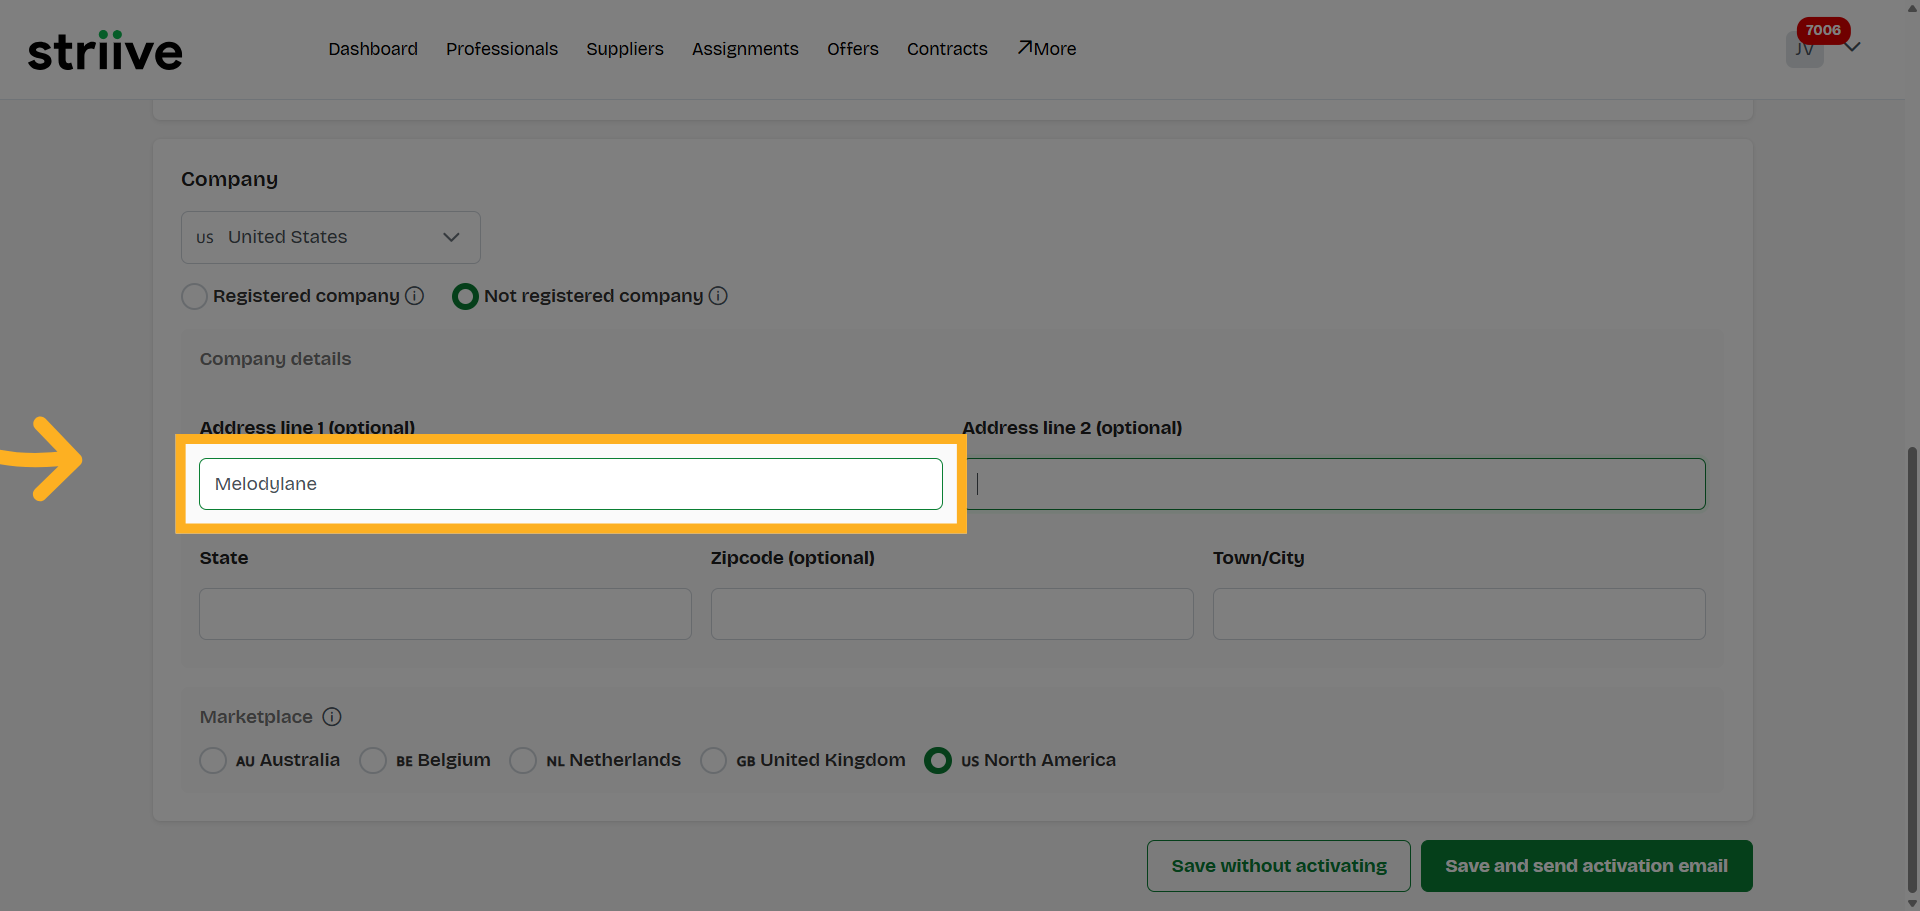The height and width of the screenshot is (911, 1920).
Task: Click the external-link arrow on More
Action: tap(1024, 46)
